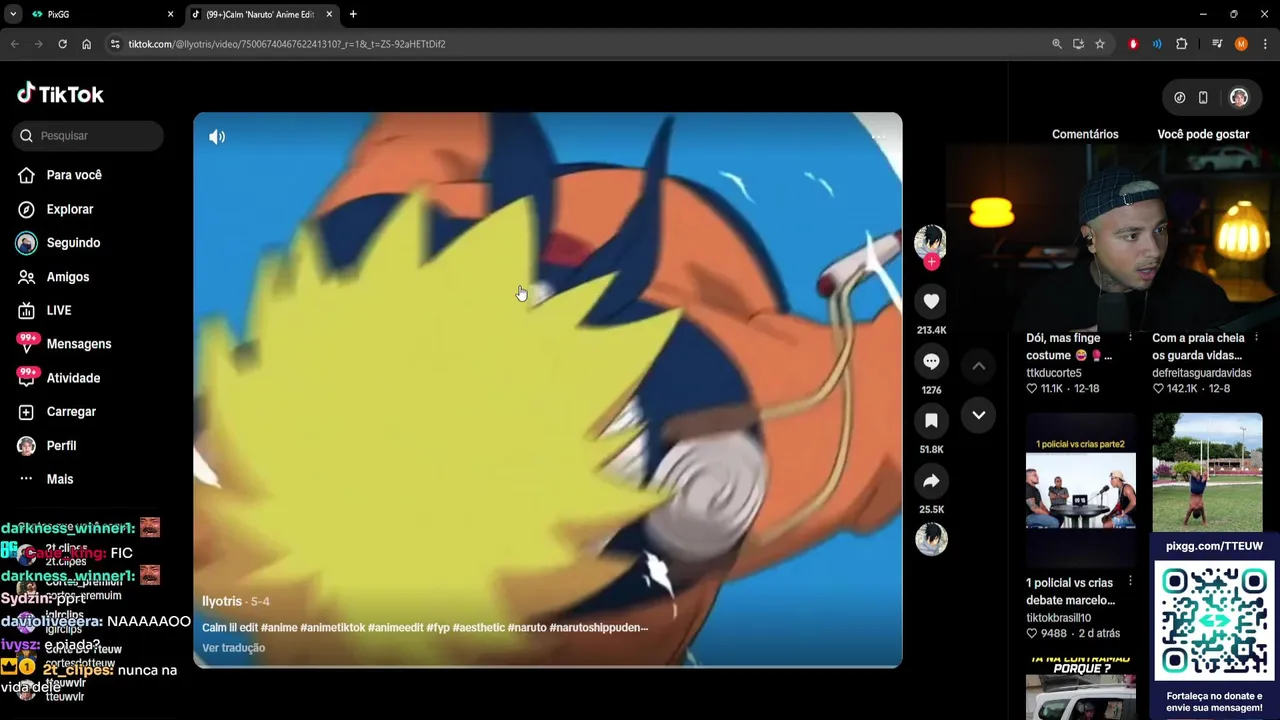
Task: Open the Extensions puzzle icon
Action: point(1181,44)
